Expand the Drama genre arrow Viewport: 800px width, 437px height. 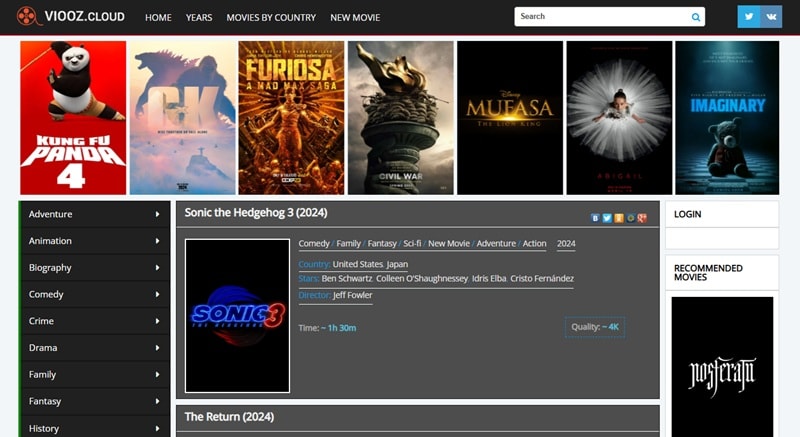tap(157, 348)
